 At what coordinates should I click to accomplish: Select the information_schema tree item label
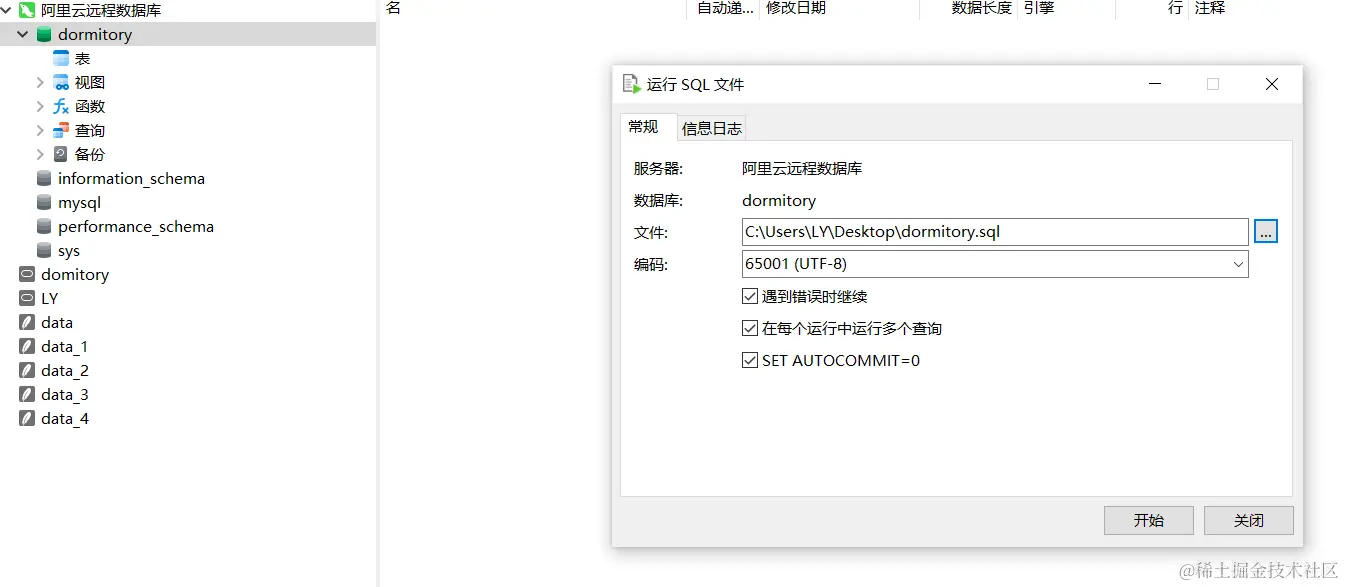click(x=131, y=178)
